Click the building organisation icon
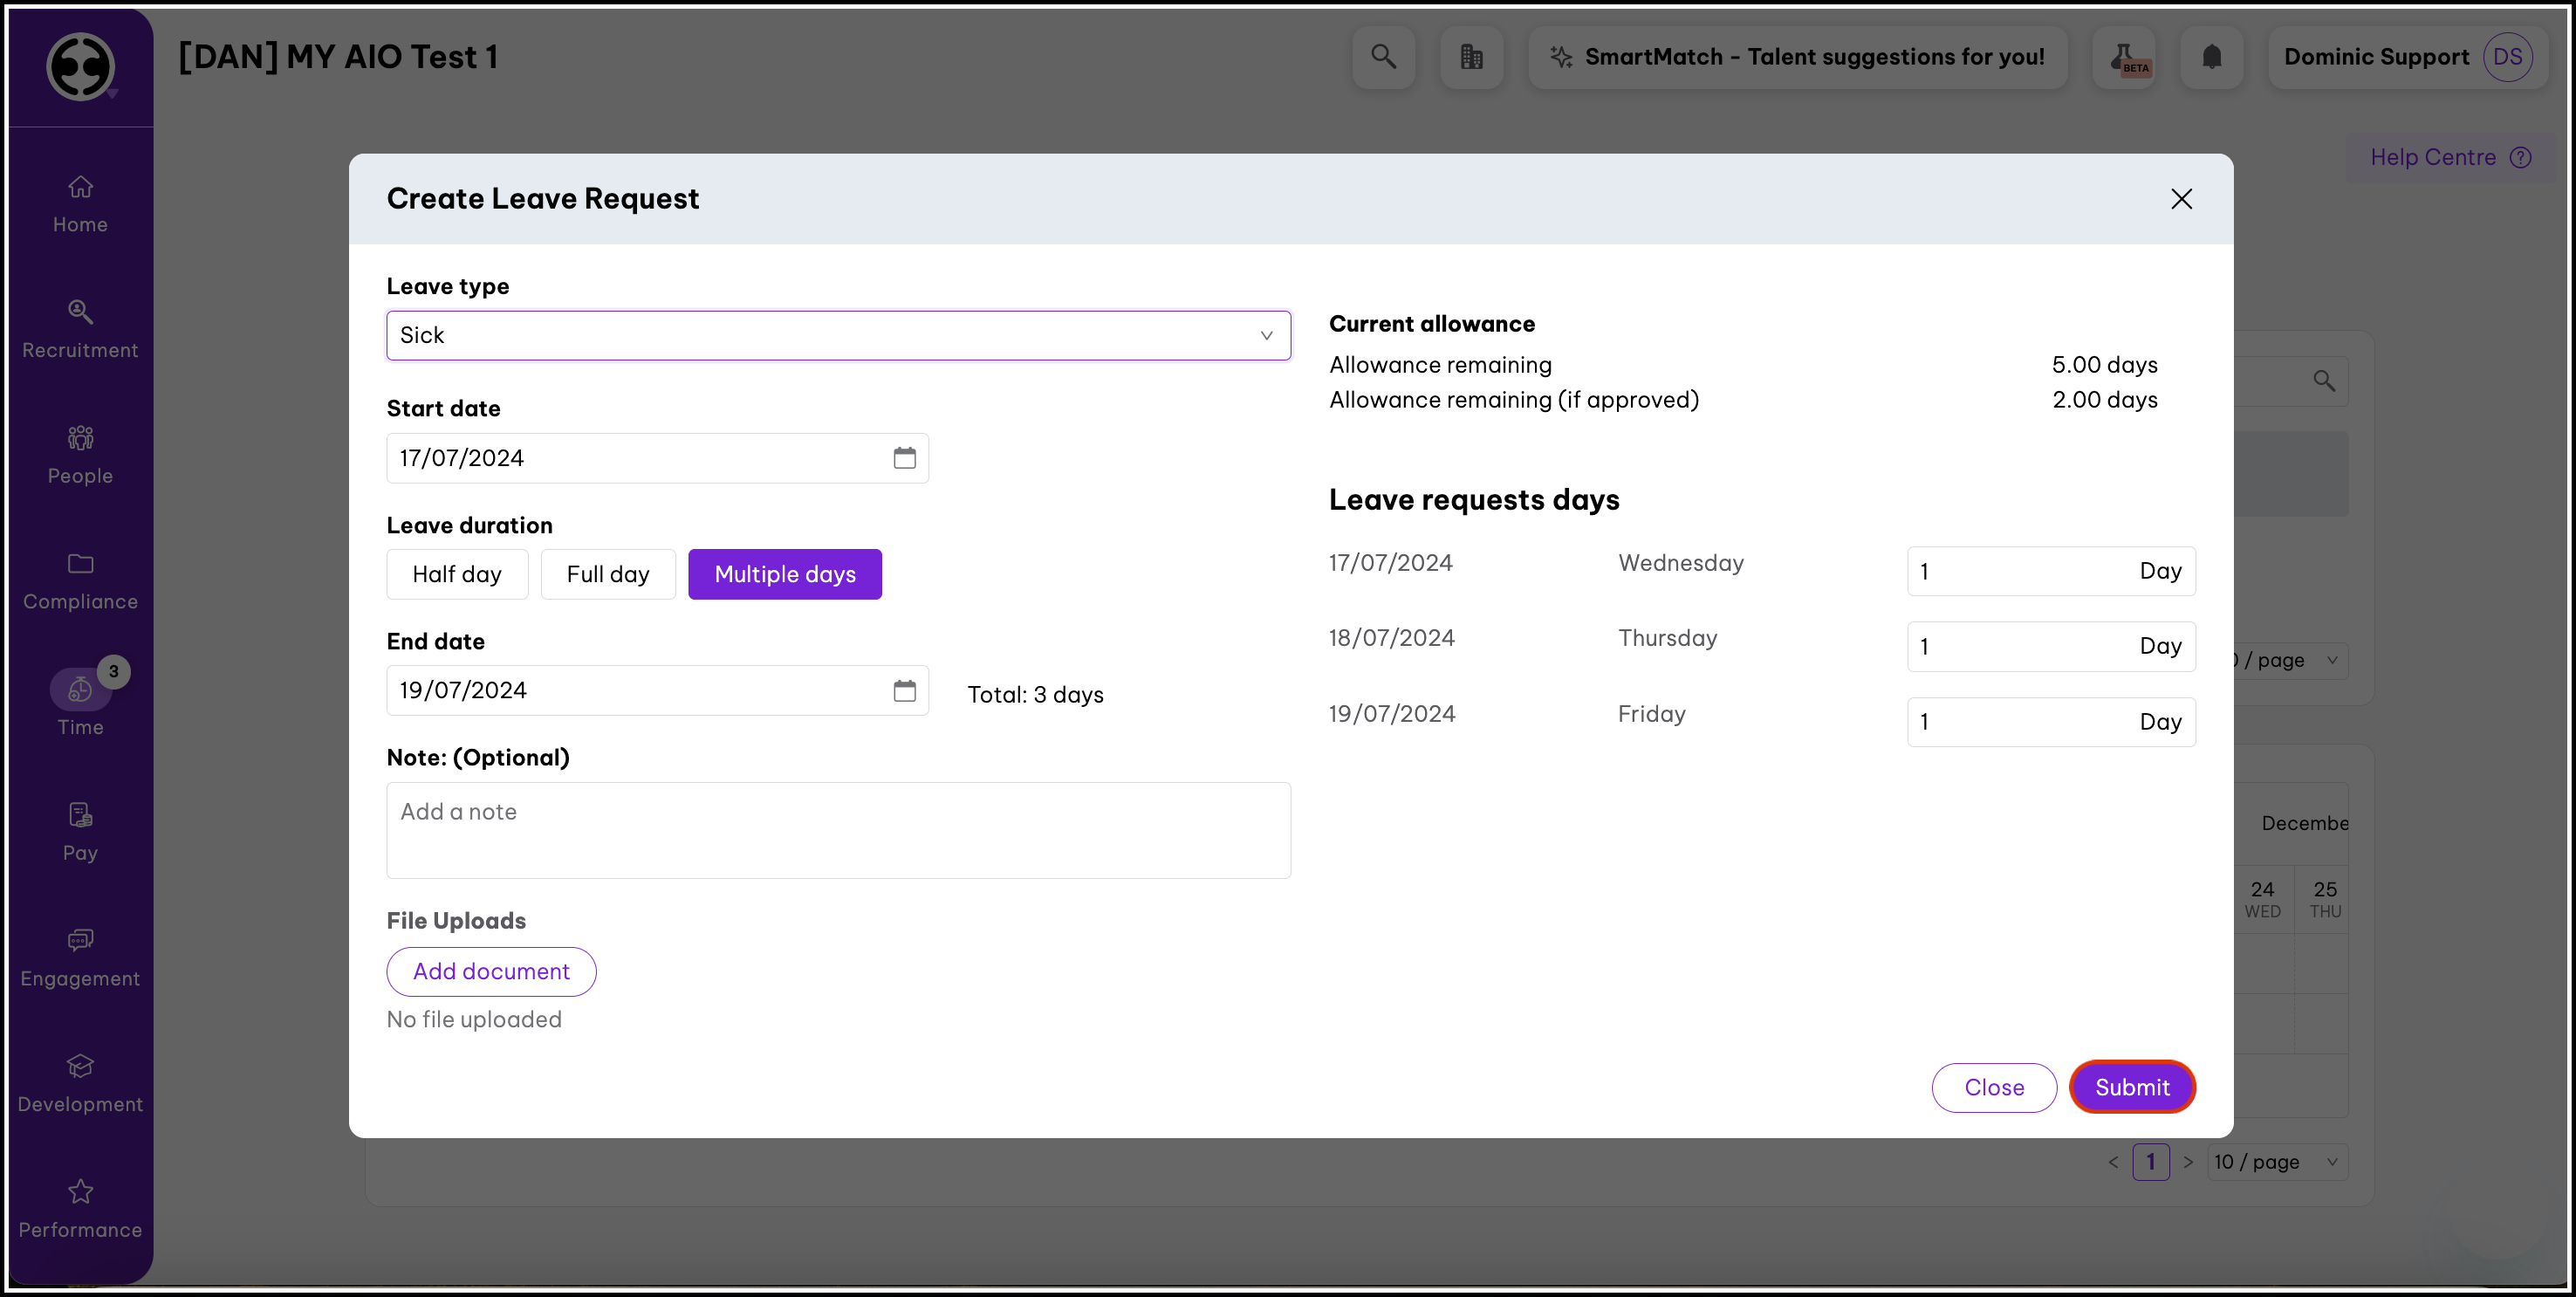 (x=1471, y=57)
